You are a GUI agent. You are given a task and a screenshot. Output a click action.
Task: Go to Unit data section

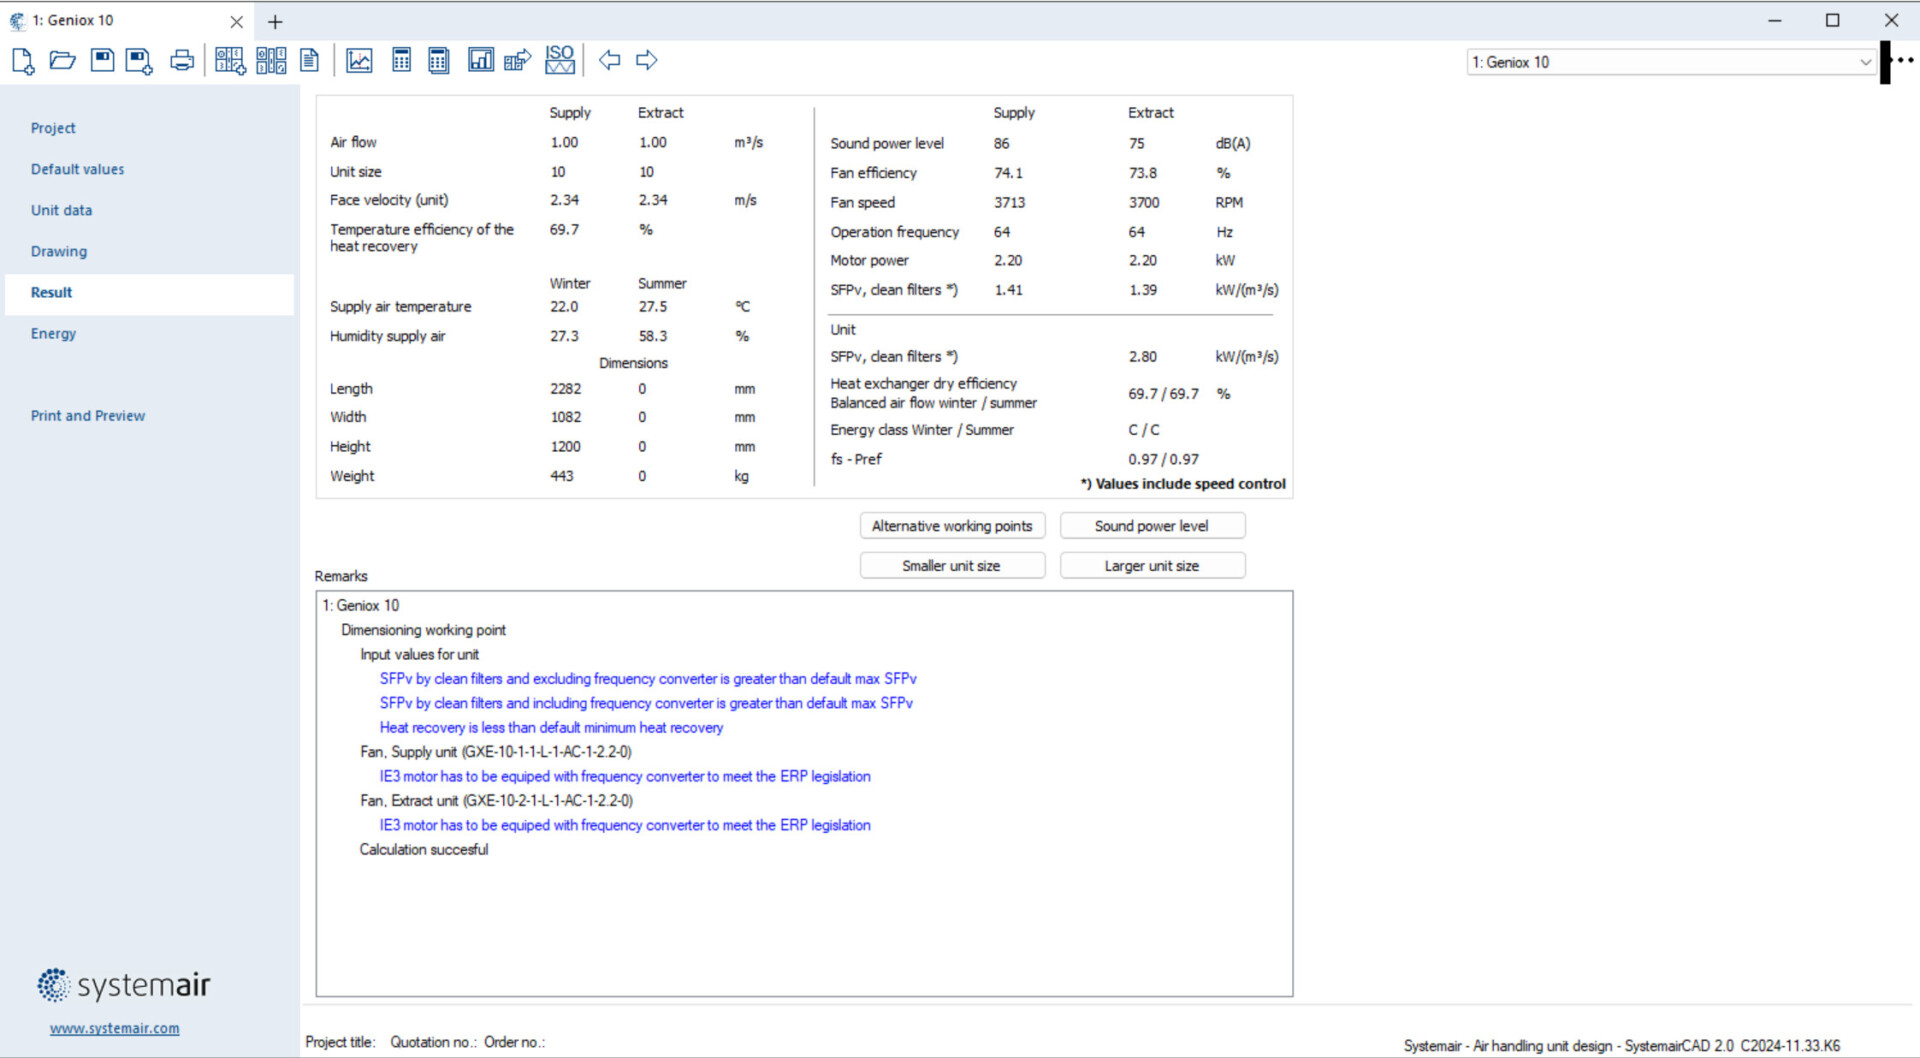pyautogui.click(x=61, y=210)
